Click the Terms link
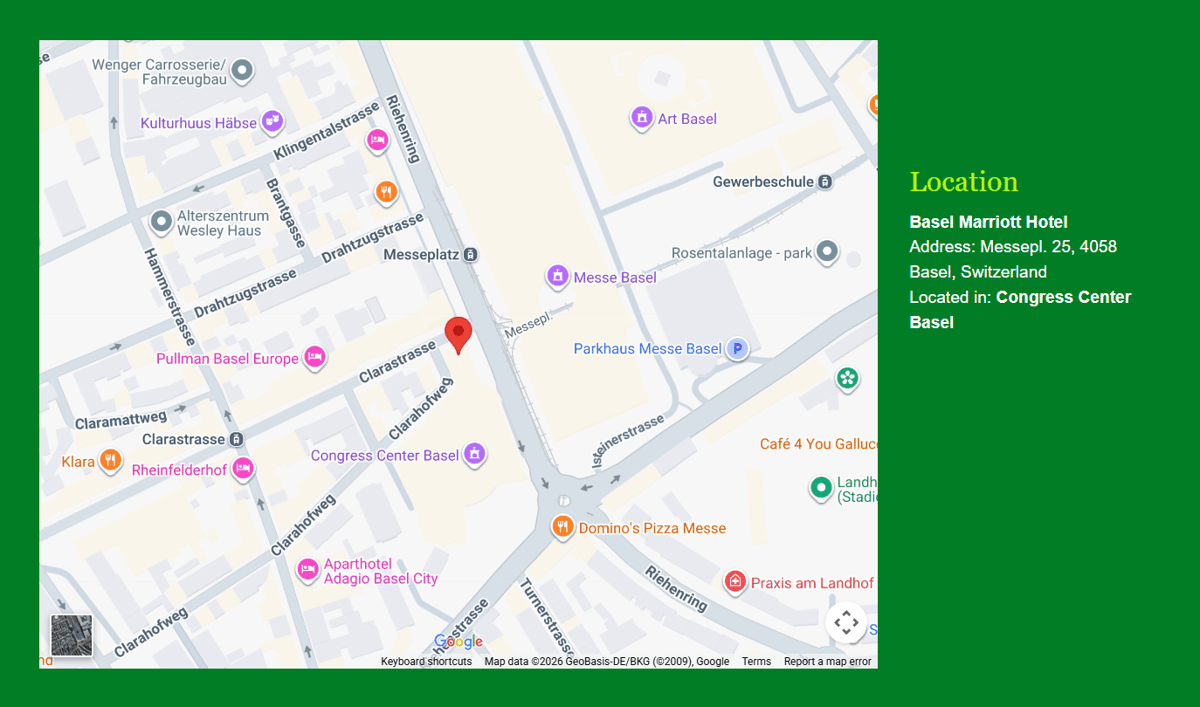The height and width of the screenshot is (707, 1200). 756,662
